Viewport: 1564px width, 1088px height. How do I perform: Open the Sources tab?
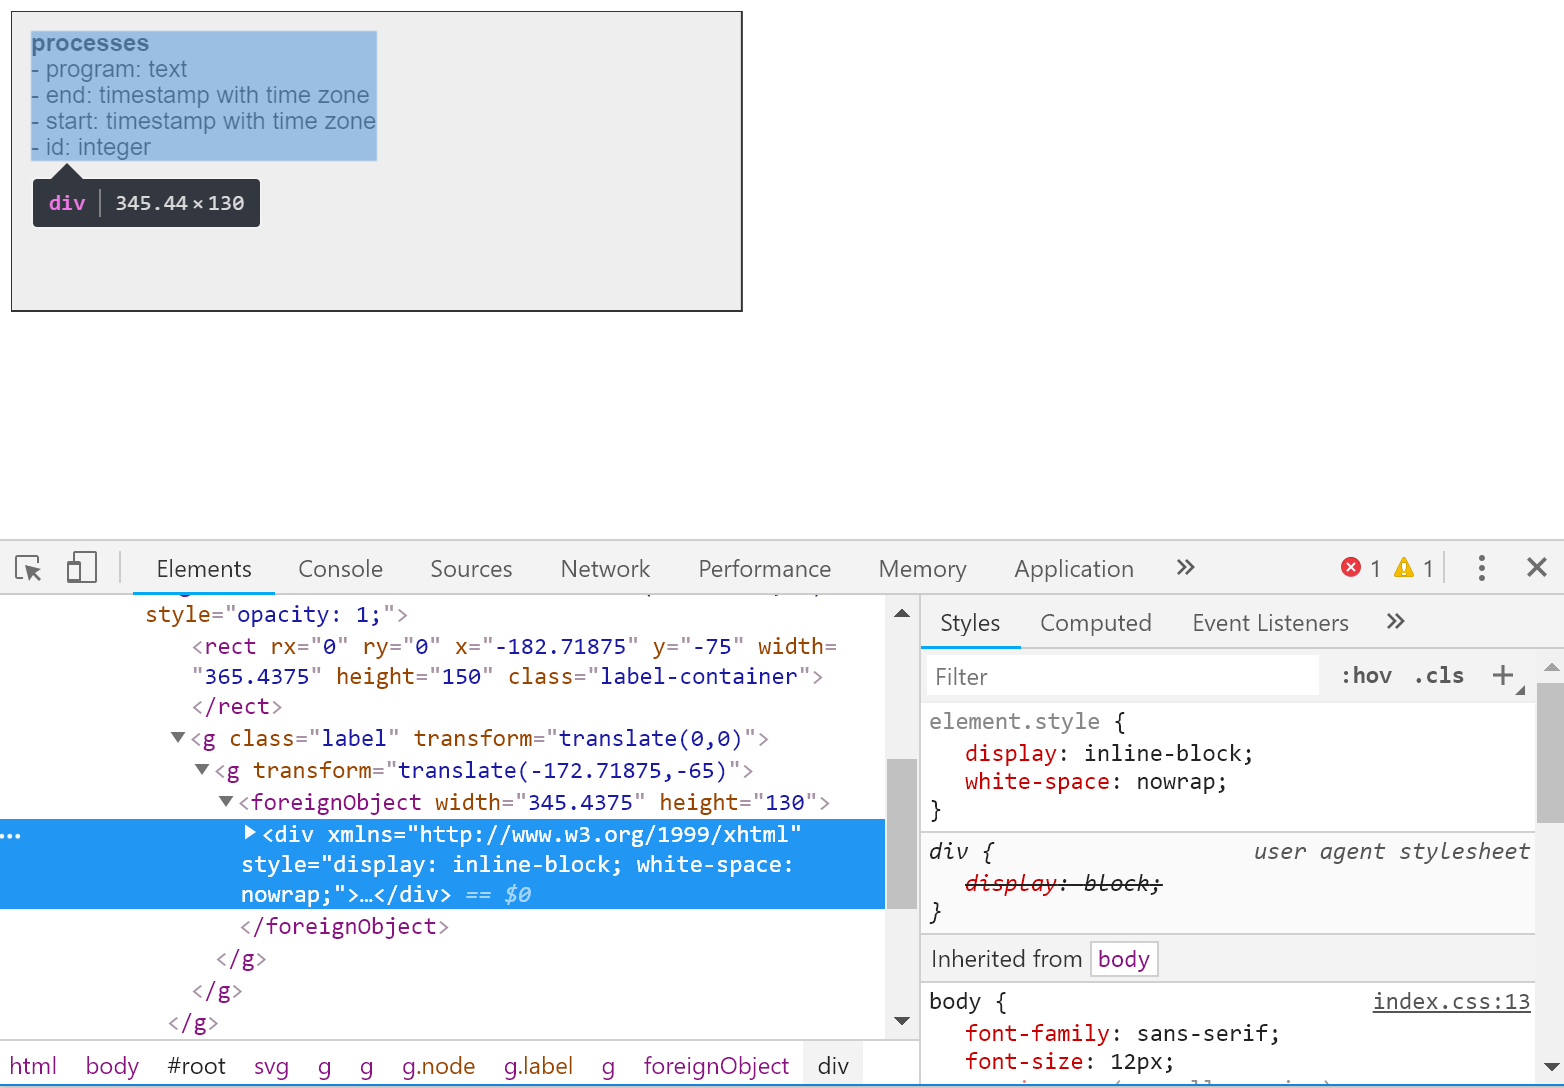click(471, 569)
